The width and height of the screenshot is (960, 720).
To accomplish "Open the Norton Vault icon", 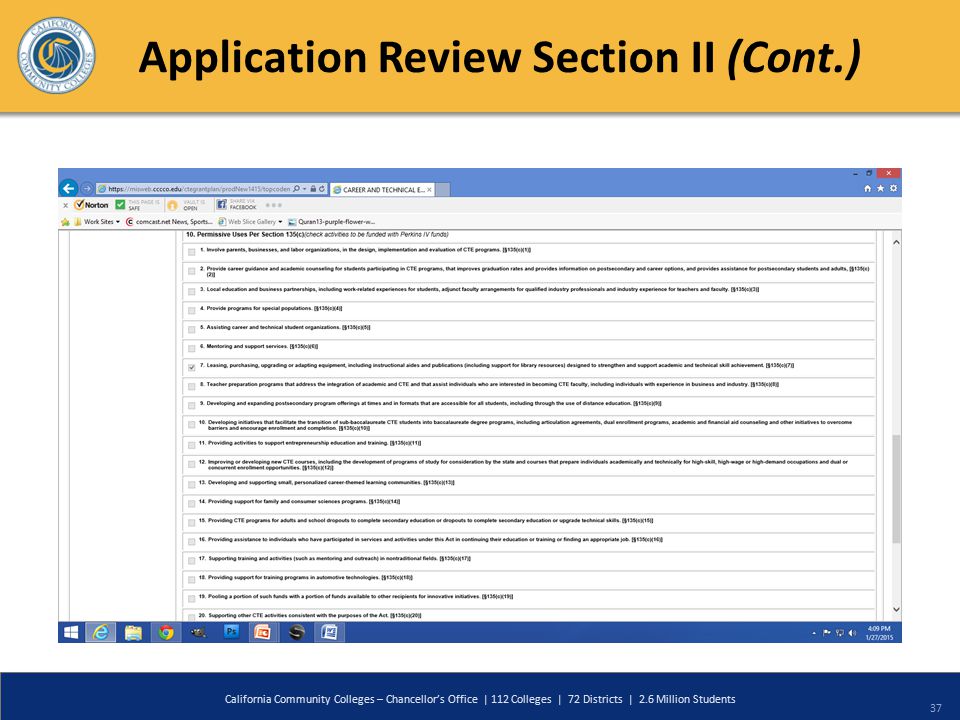I will [173, 205].
